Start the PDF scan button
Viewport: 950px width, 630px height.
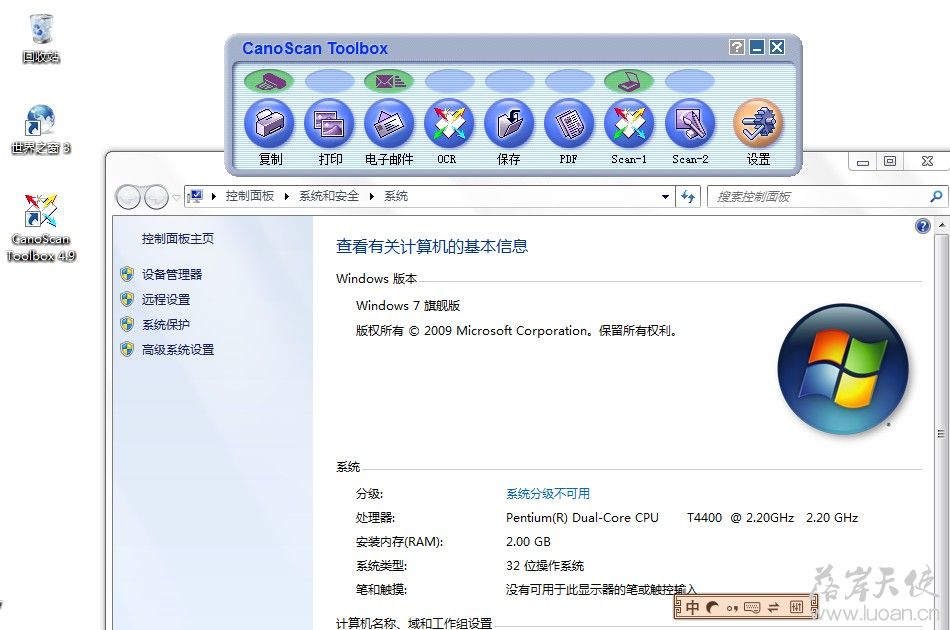(569, 124)
